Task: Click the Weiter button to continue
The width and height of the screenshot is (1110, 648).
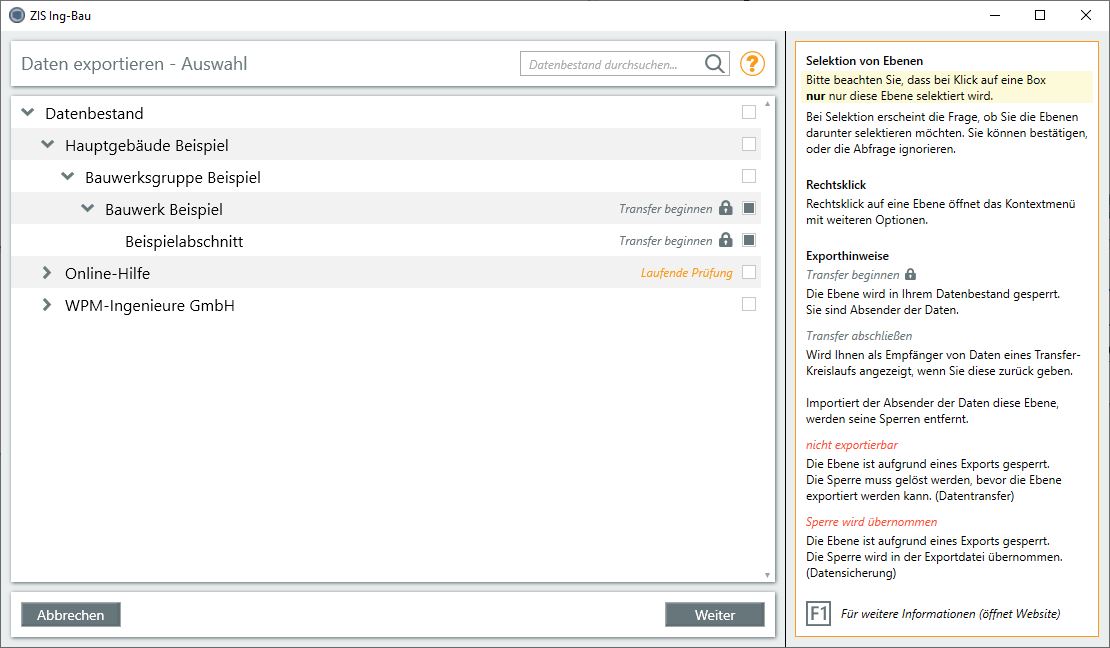Action: point(714,615)
